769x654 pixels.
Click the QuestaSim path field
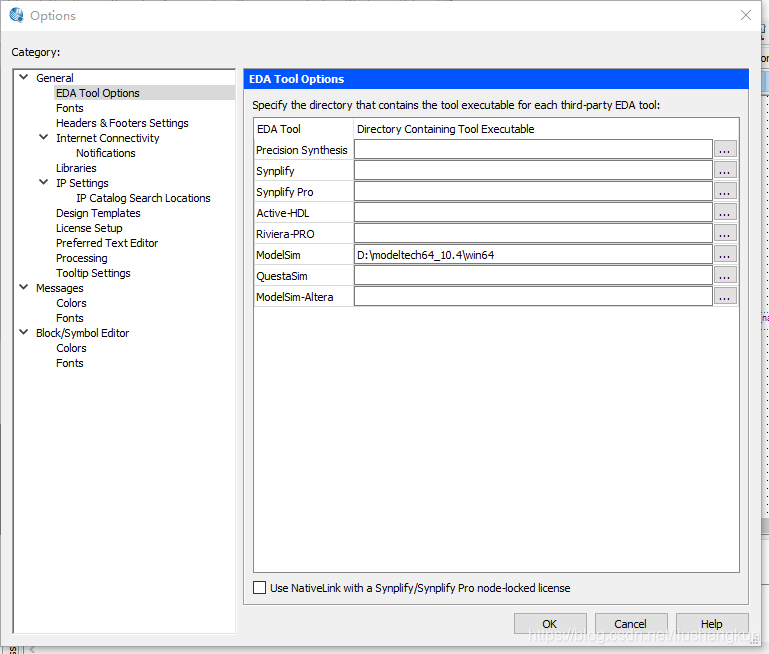click(533, 276)
